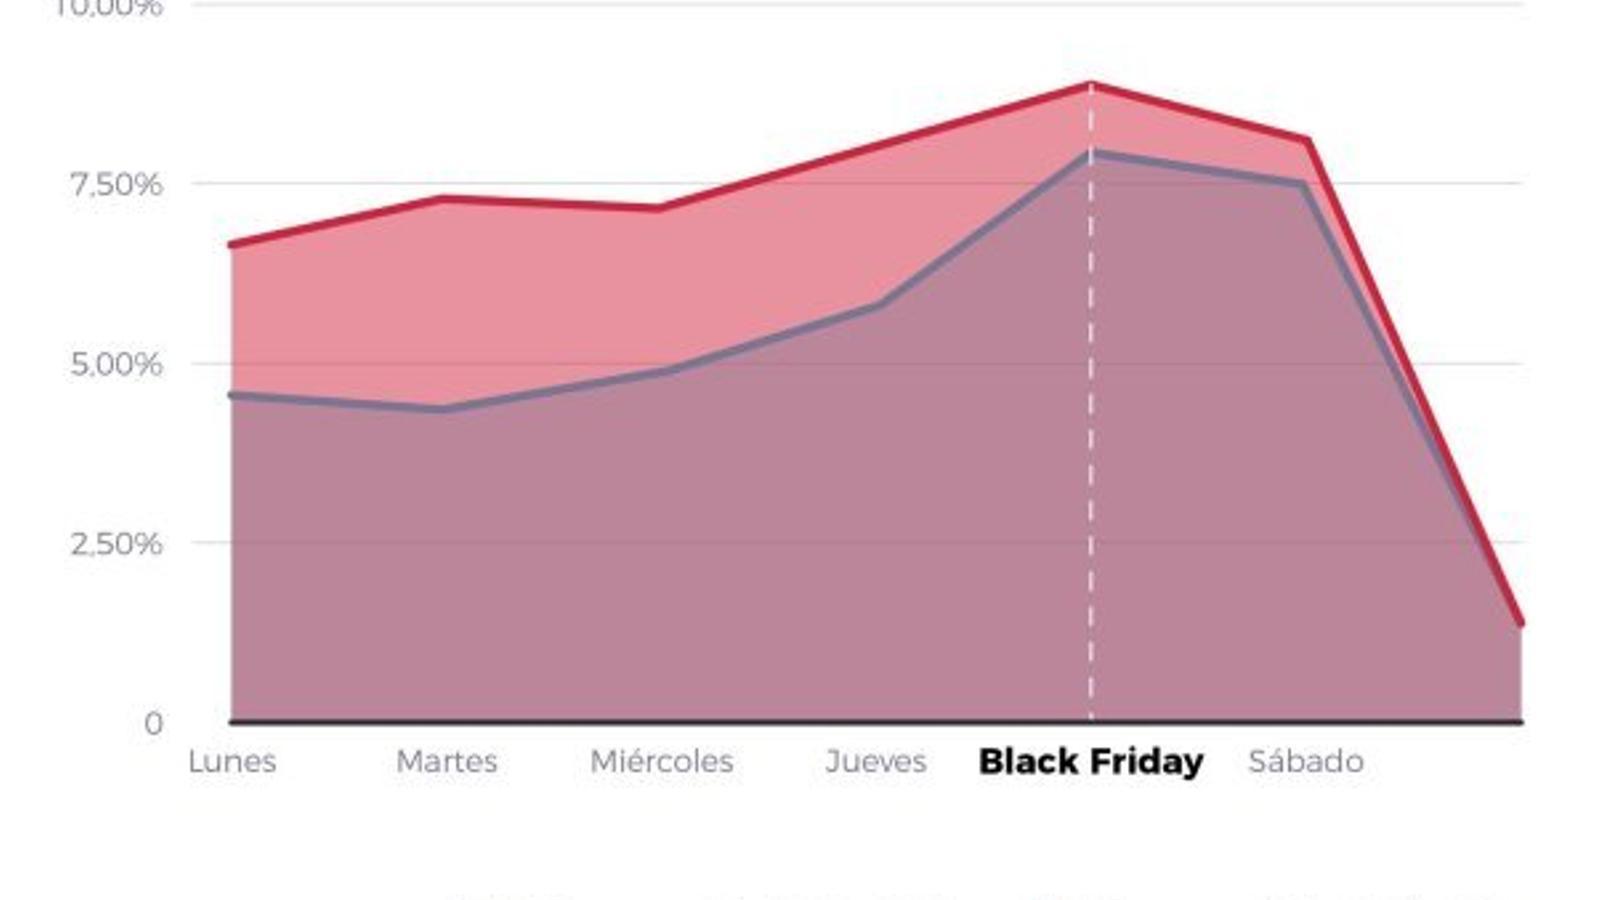Click the 7,50% y-axis label
1600x900 pixels.
click(116, 184)
